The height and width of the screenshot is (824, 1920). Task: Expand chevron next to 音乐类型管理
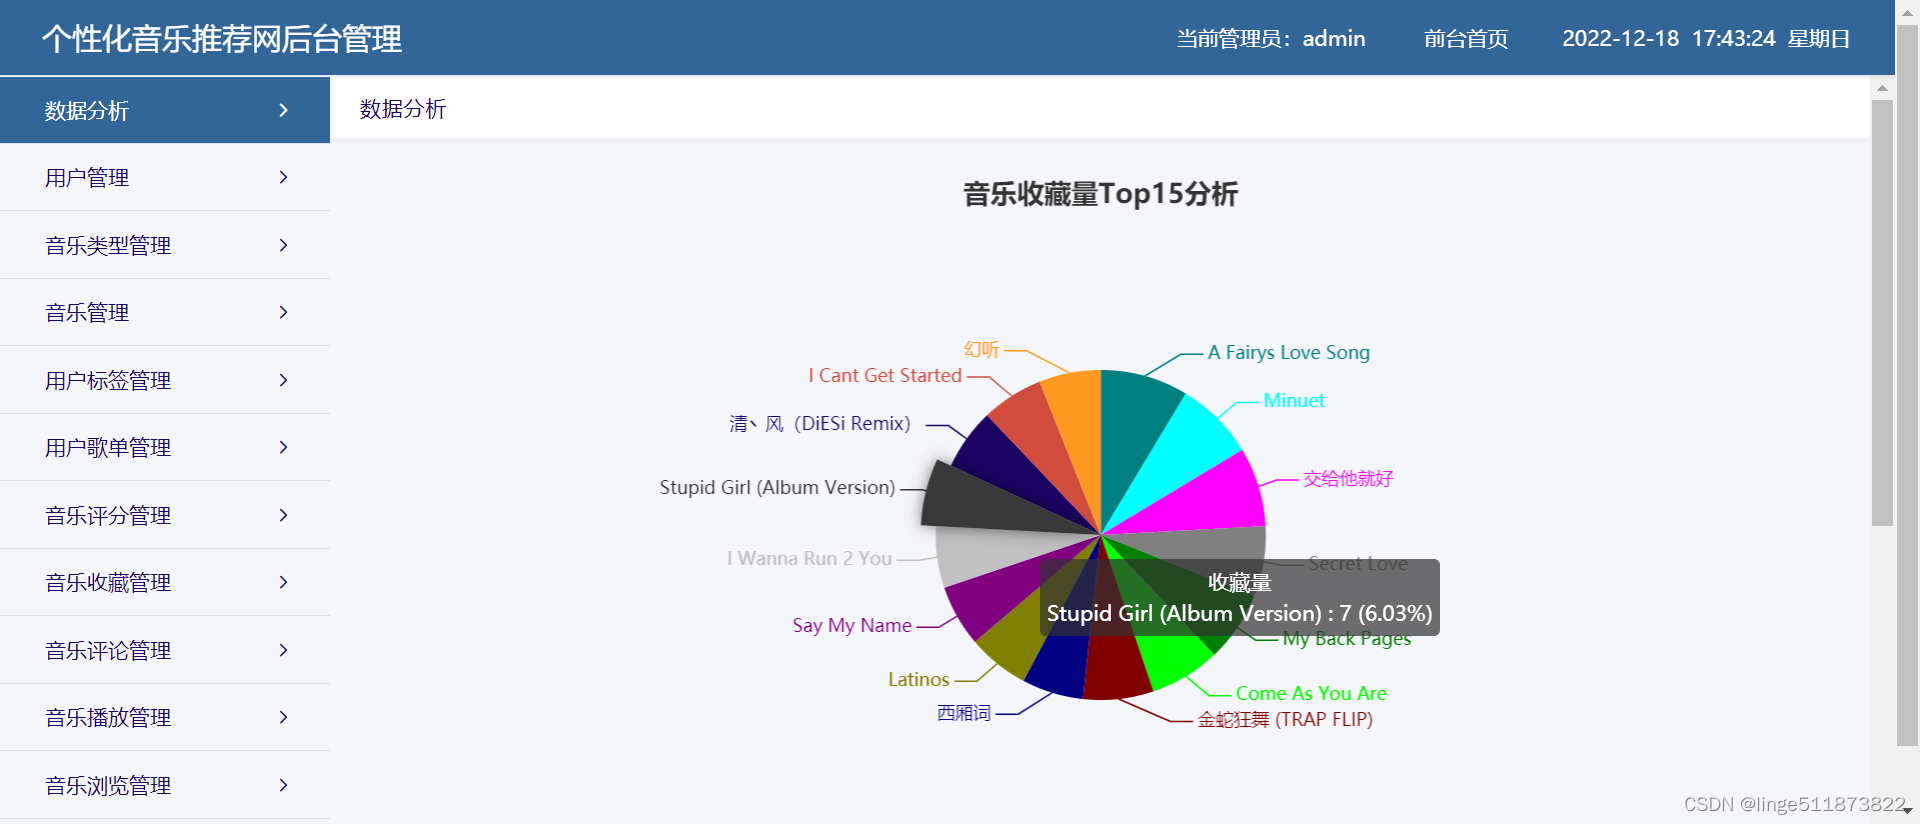(284, 245)
